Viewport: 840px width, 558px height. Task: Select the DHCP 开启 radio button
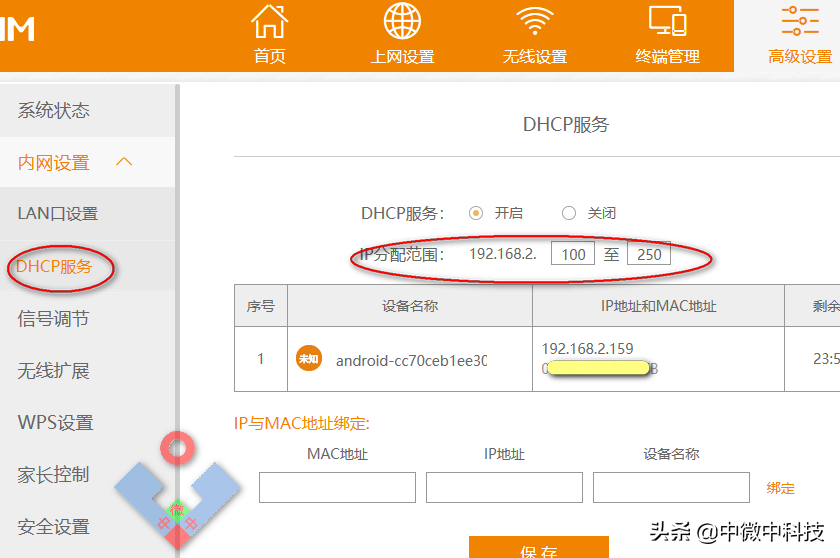click(476, 213)
